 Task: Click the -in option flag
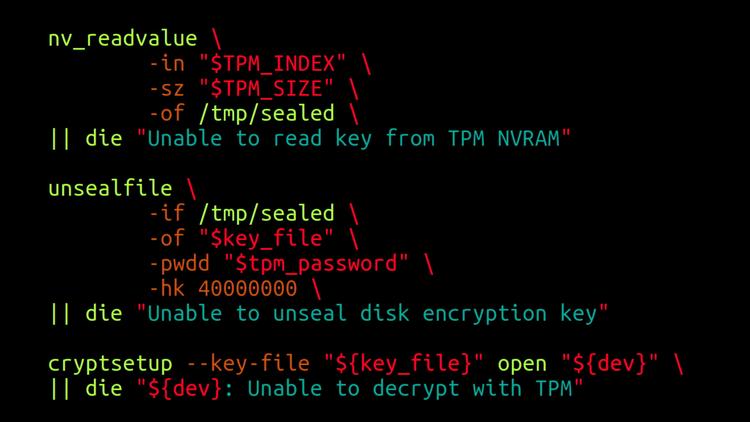[167, 64]
